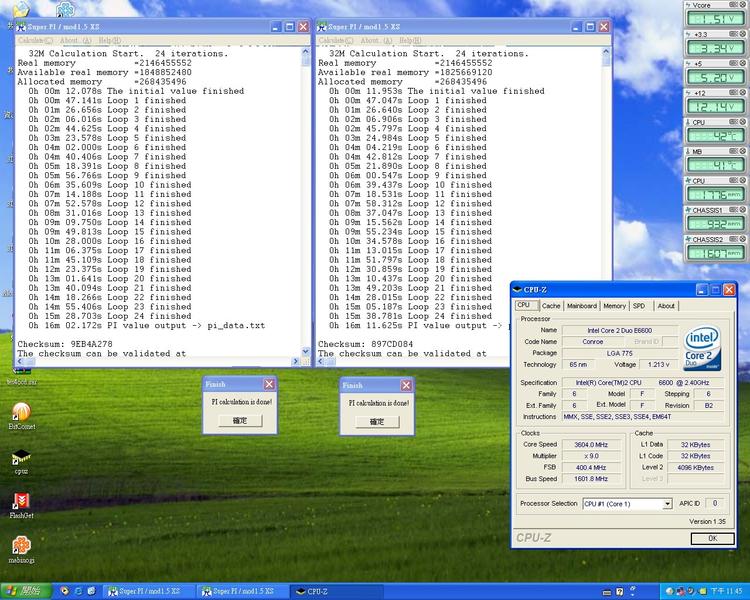Click scroll up arrow in right Super PI

click(x=606, y=51)
